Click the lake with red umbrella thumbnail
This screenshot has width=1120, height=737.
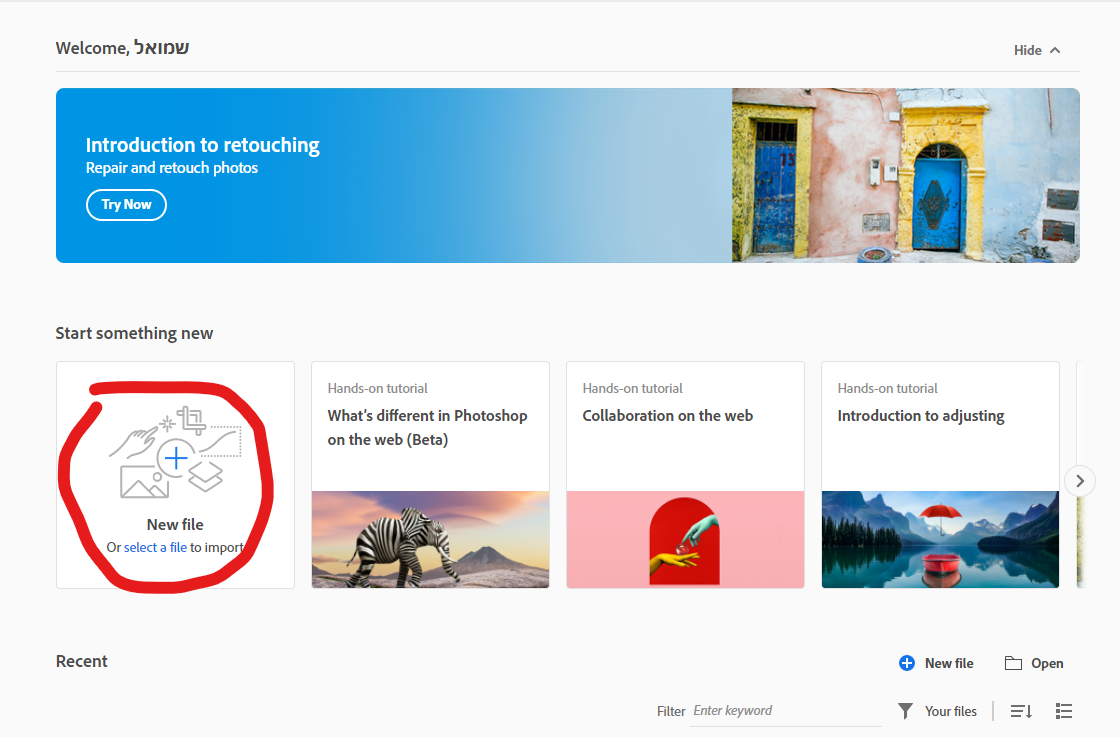pos(940,539)
